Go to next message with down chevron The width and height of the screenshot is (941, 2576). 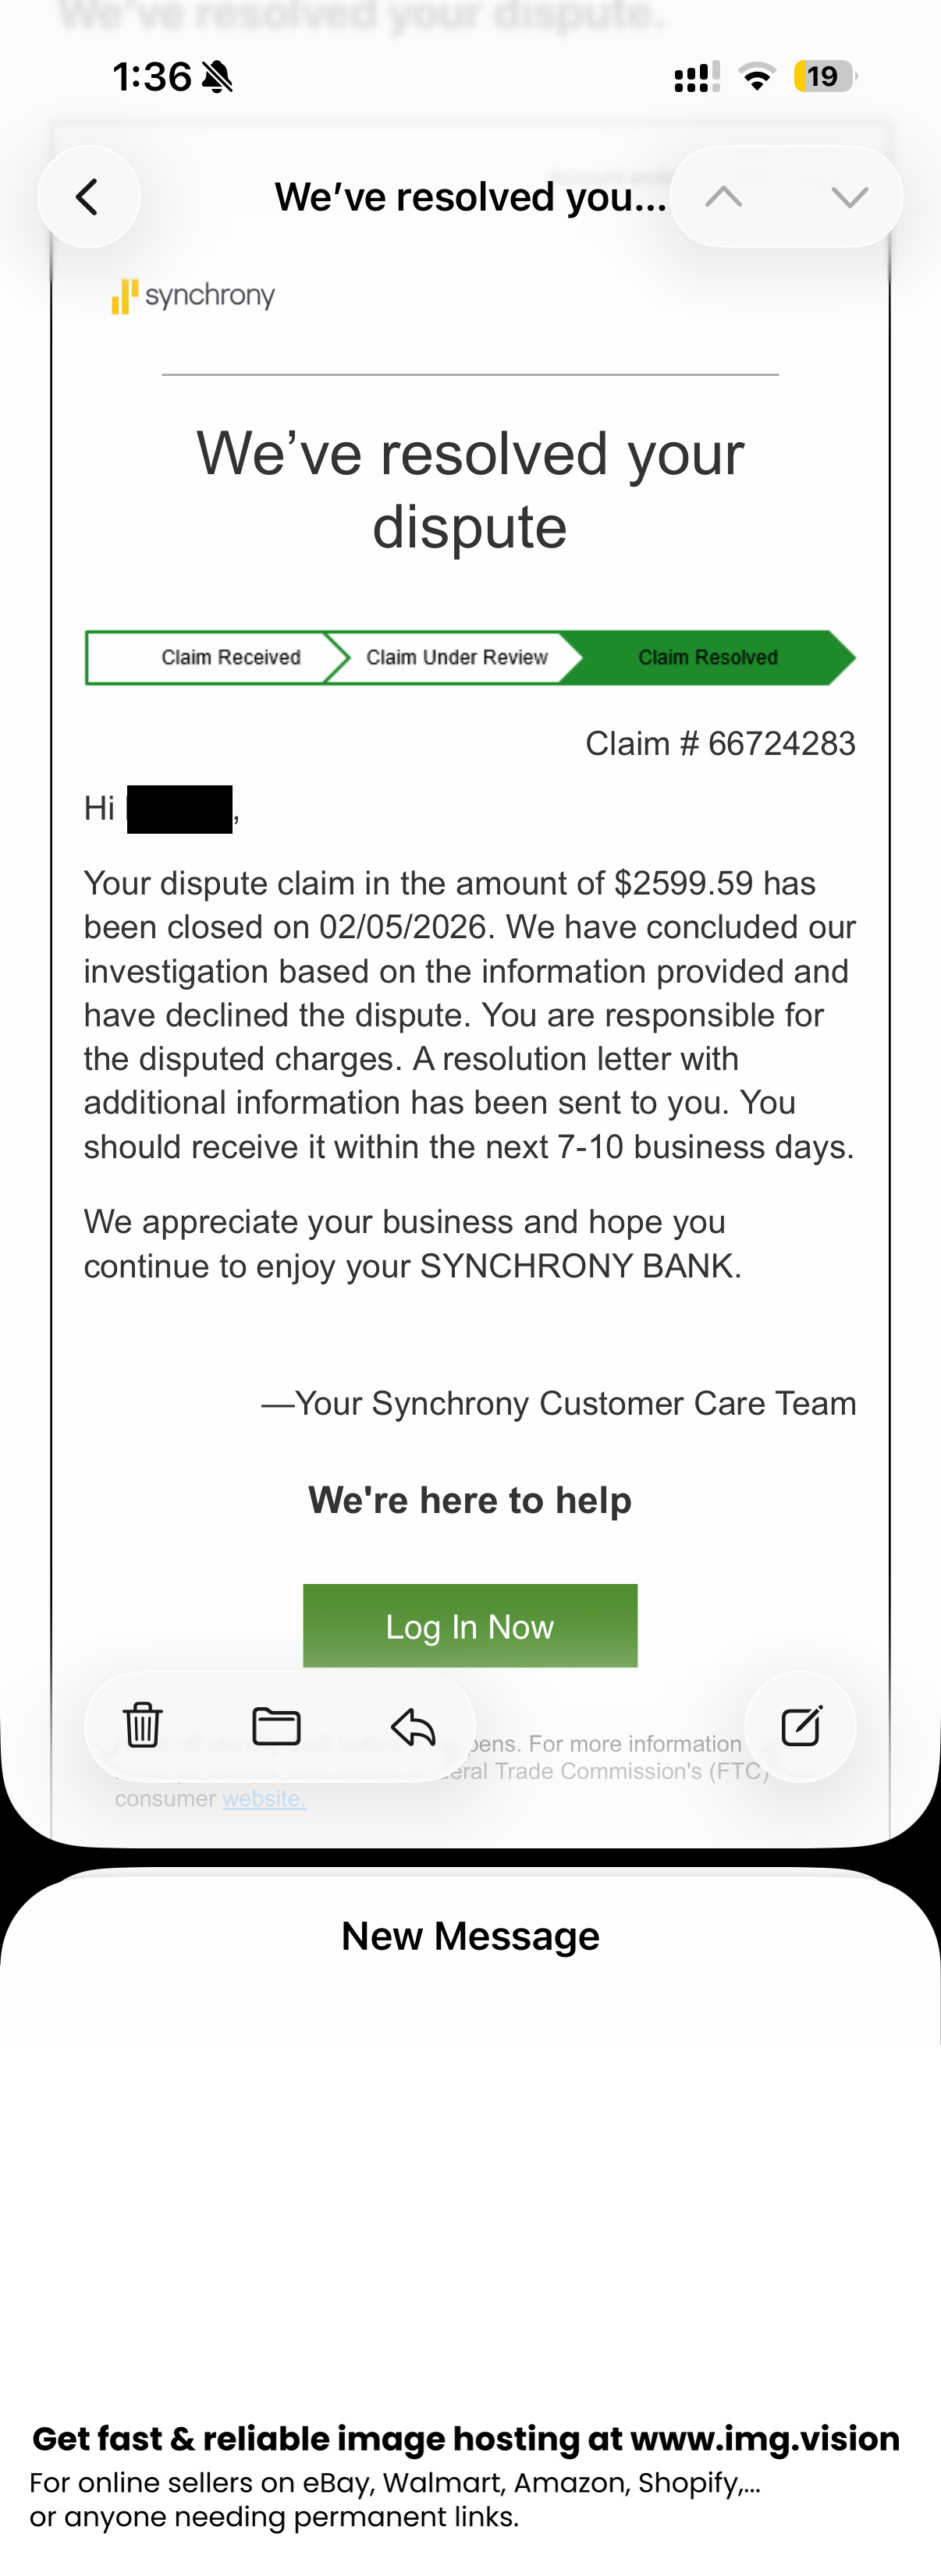(x=849, y=197)
